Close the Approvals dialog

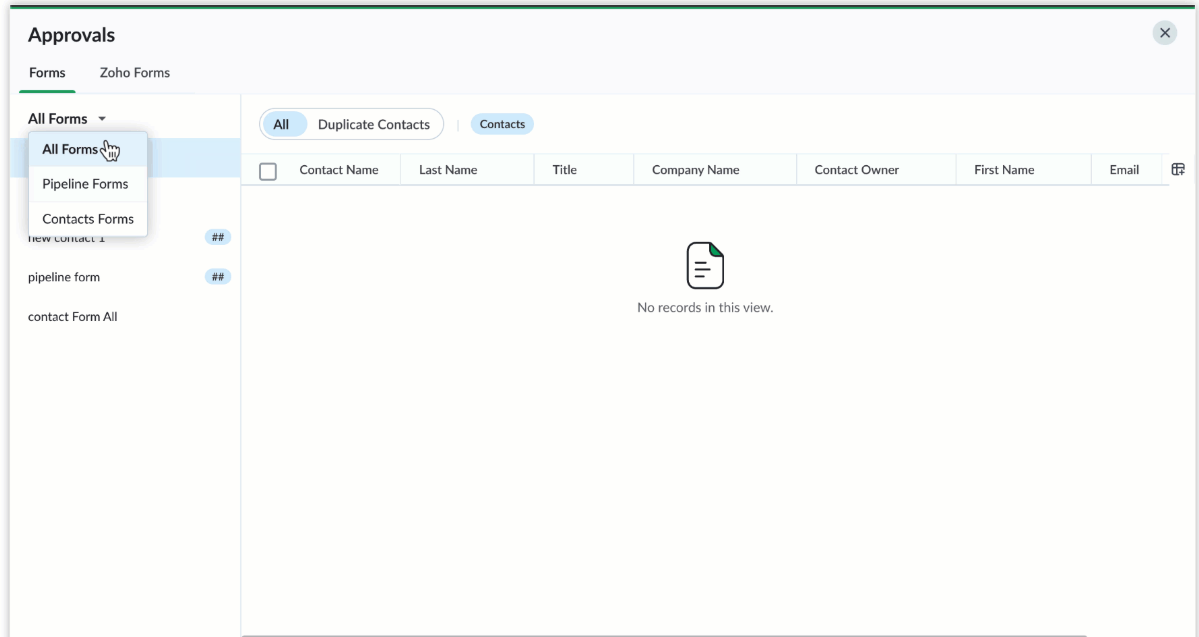click(1164, 33)
